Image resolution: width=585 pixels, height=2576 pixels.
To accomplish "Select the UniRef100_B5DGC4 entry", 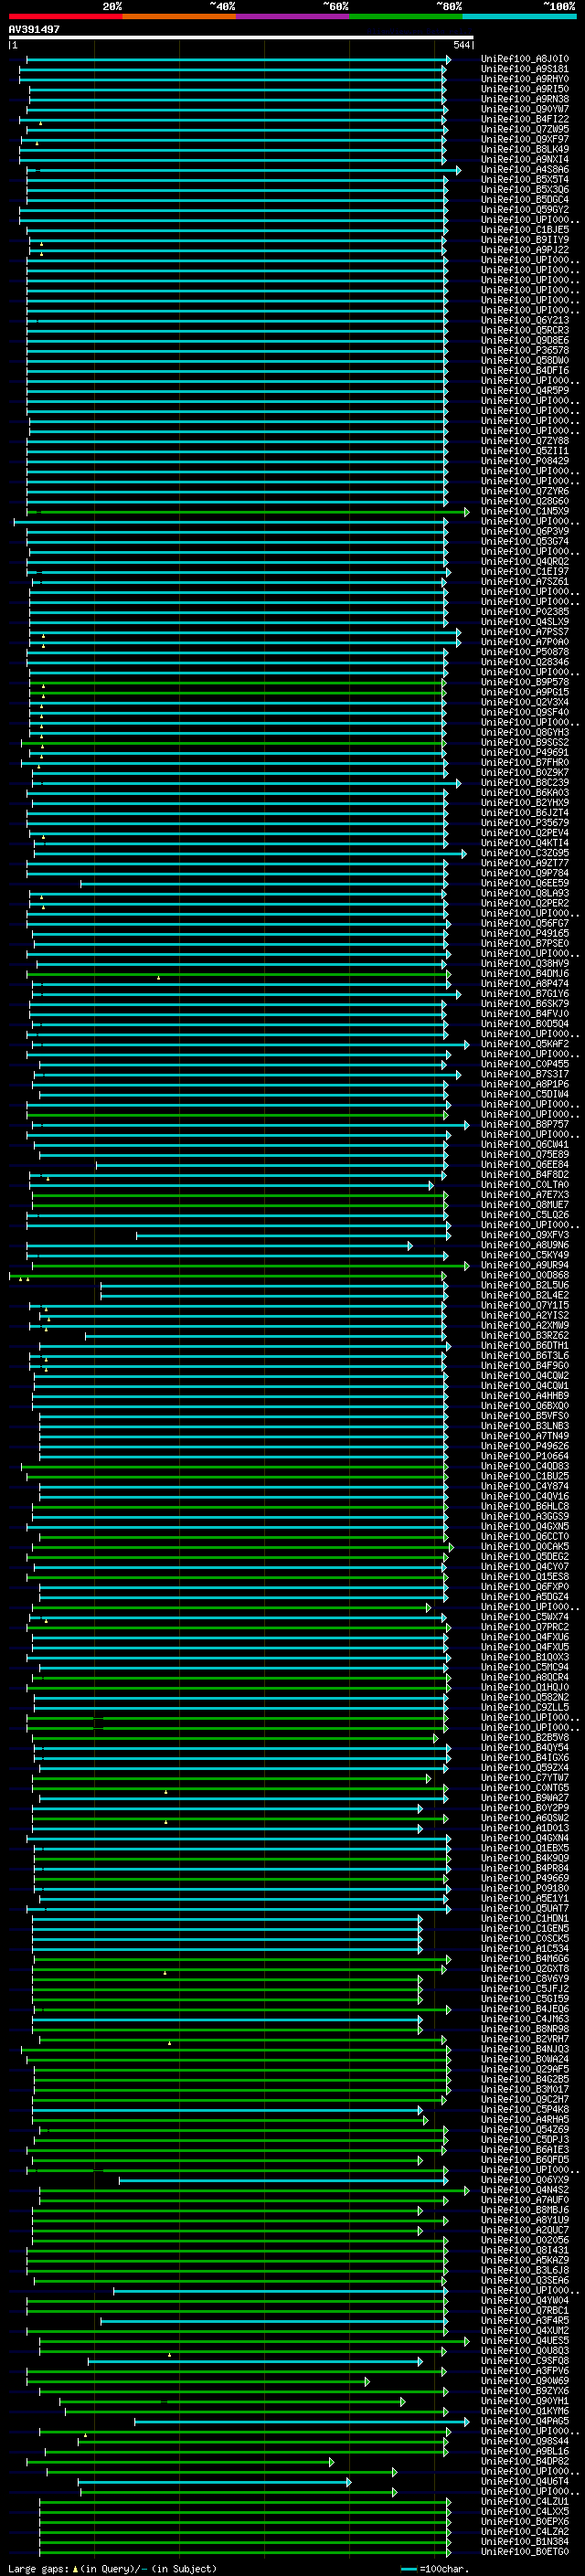I will click(x=525, y=200).
